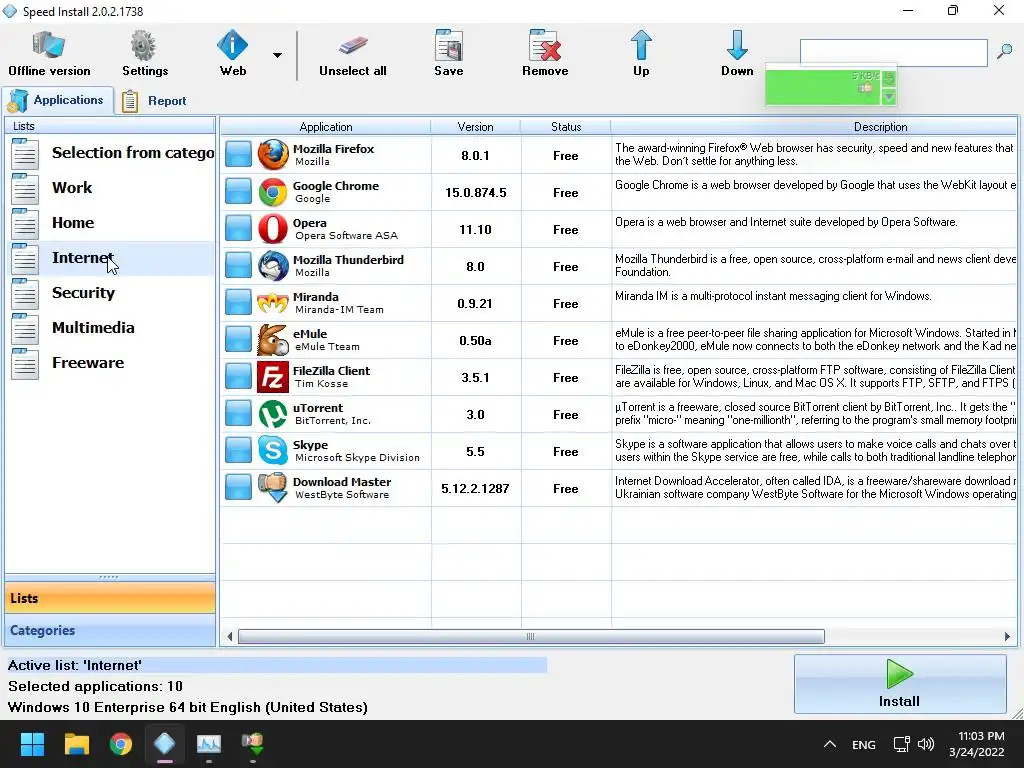Click the search magnifier icon
Viewport: 1024px width, 768px height.
[1004, 52]
